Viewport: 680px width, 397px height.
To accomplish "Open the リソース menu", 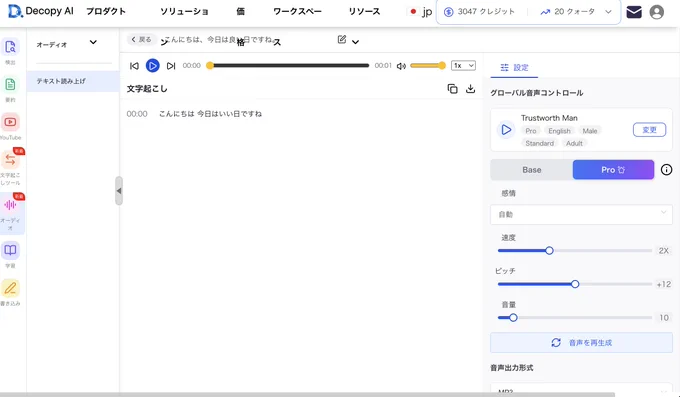I will coord(364,12).
